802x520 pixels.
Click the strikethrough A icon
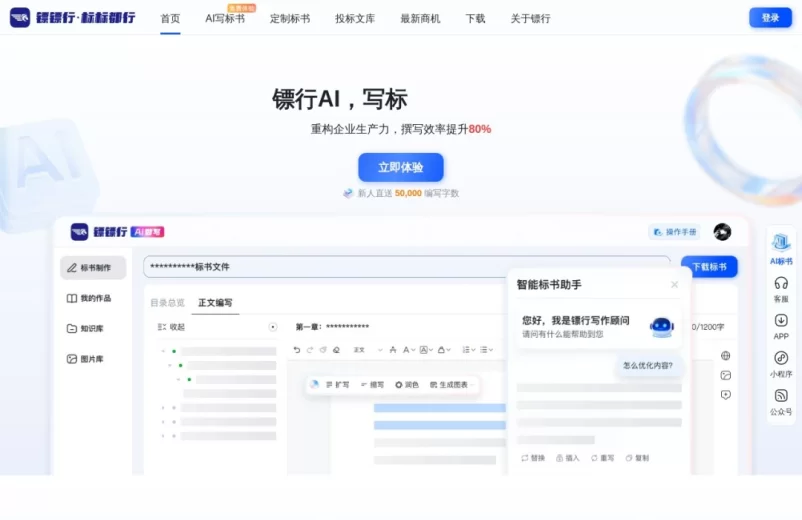(393, 350)
